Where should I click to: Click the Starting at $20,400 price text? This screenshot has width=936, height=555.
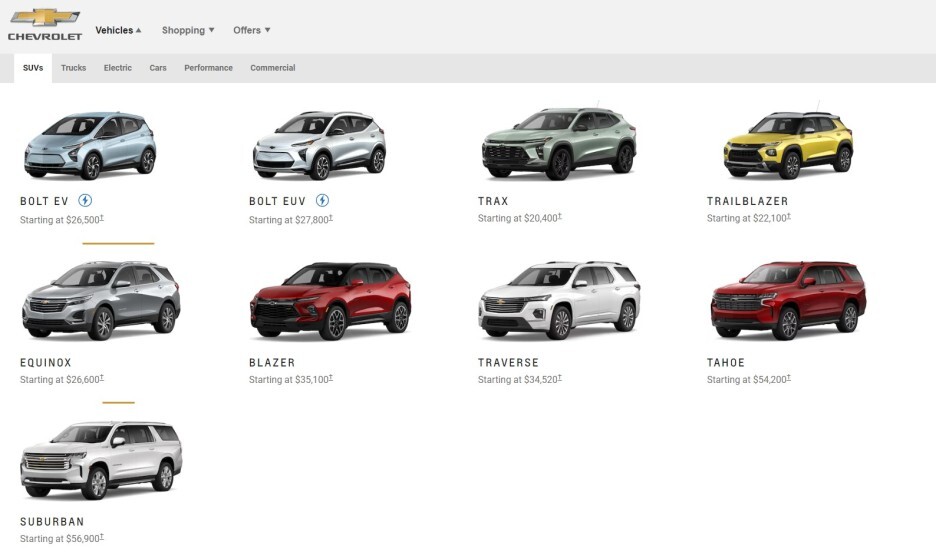519,218
